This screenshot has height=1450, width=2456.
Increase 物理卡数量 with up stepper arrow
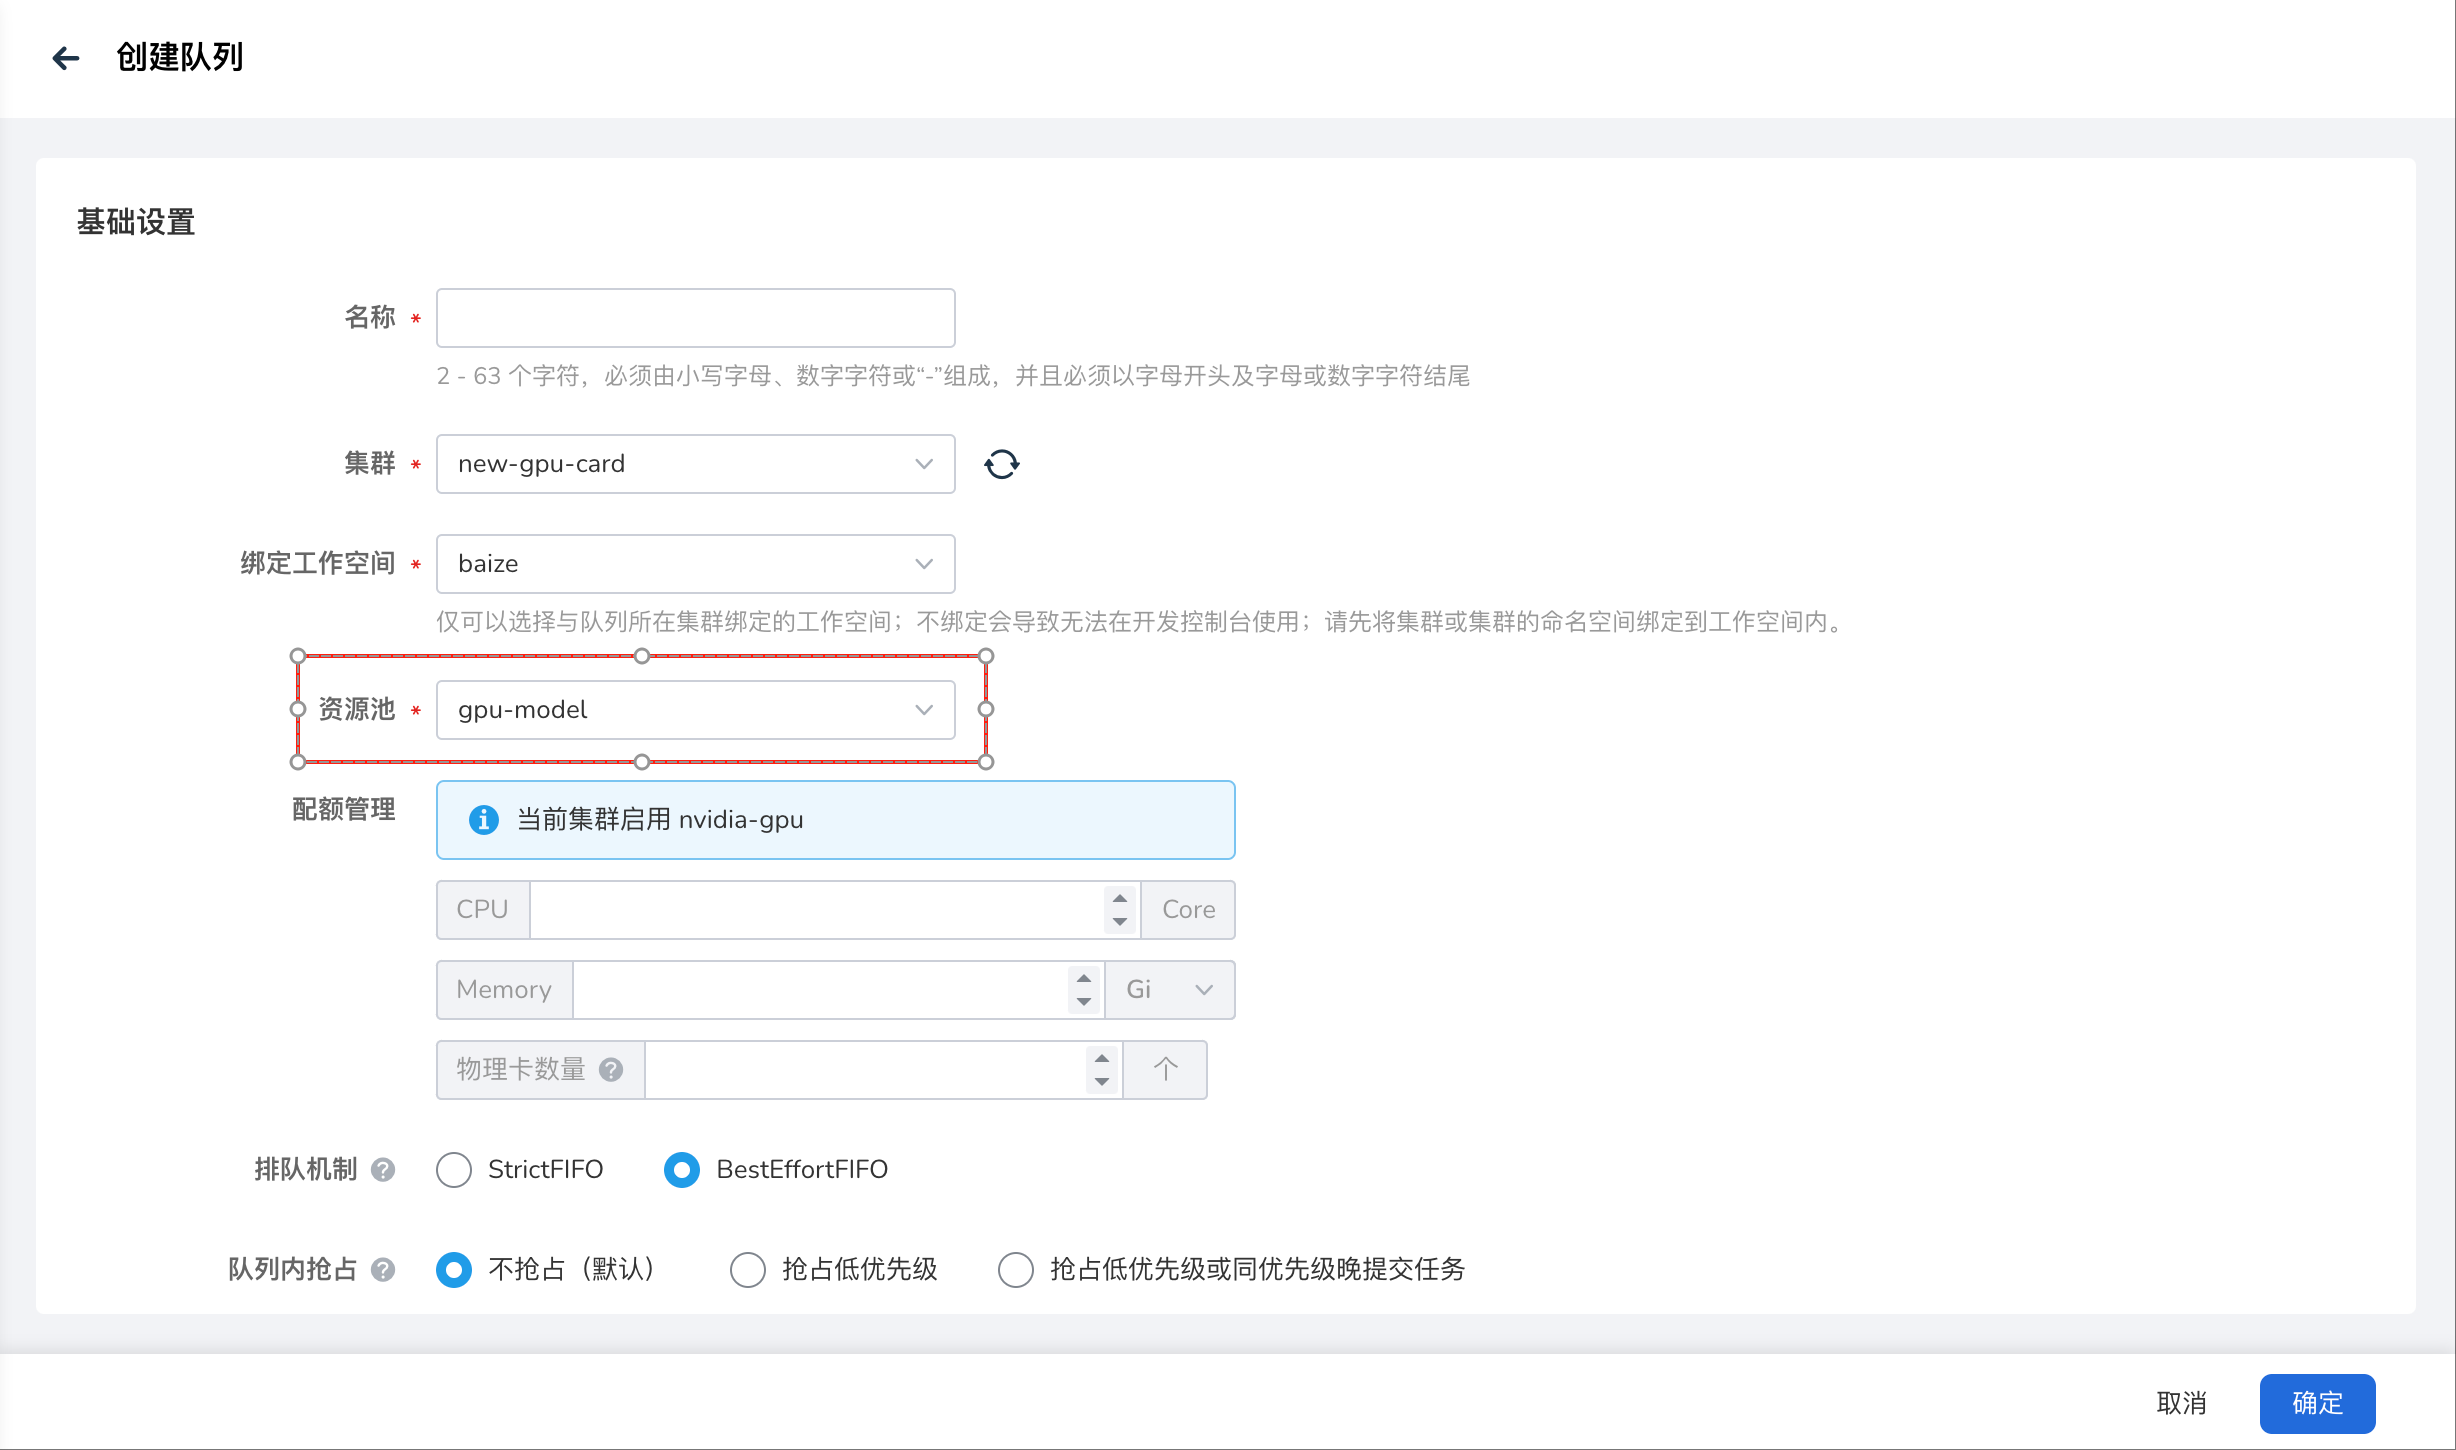[1102, 1058]
